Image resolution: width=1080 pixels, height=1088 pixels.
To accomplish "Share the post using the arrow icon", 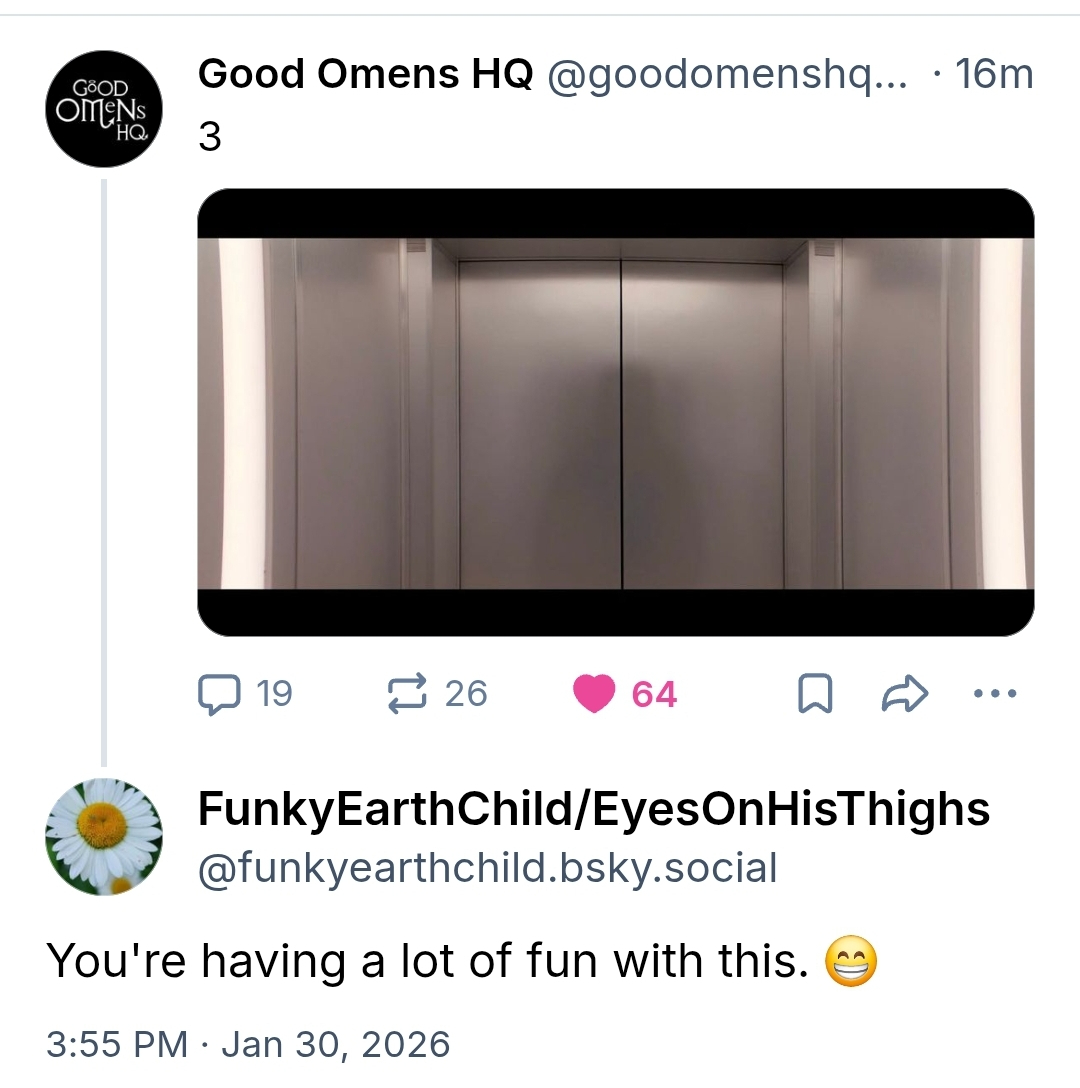I will coord(905,694).
